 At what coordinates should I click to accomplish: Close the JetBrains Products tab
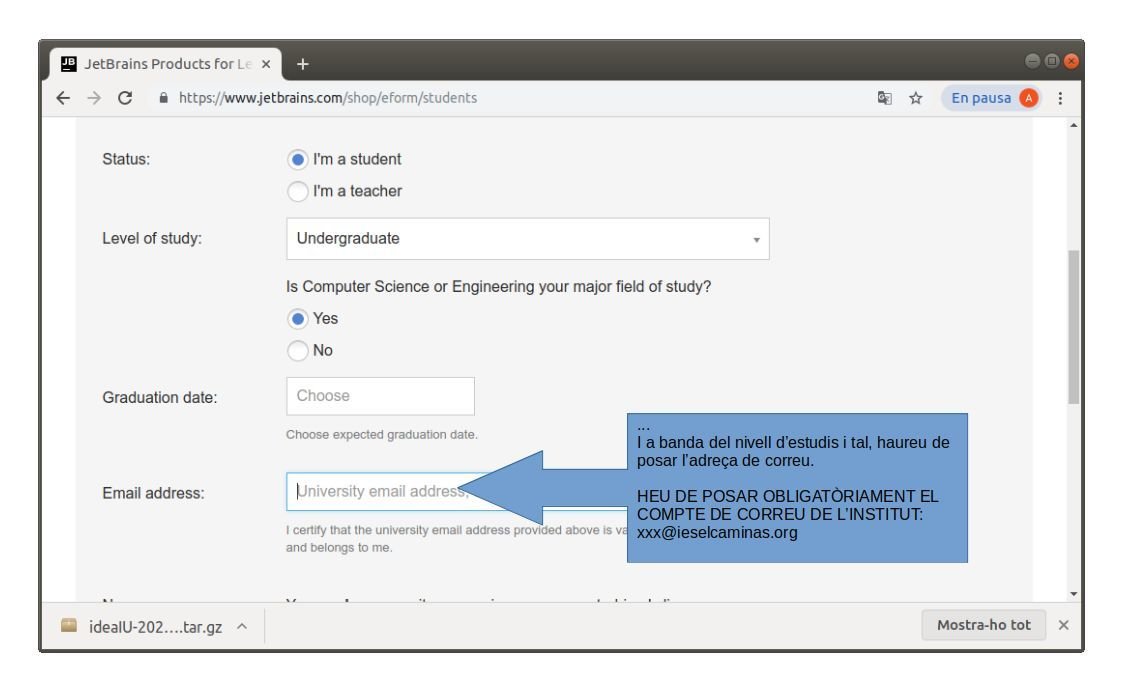click(266, 64)
